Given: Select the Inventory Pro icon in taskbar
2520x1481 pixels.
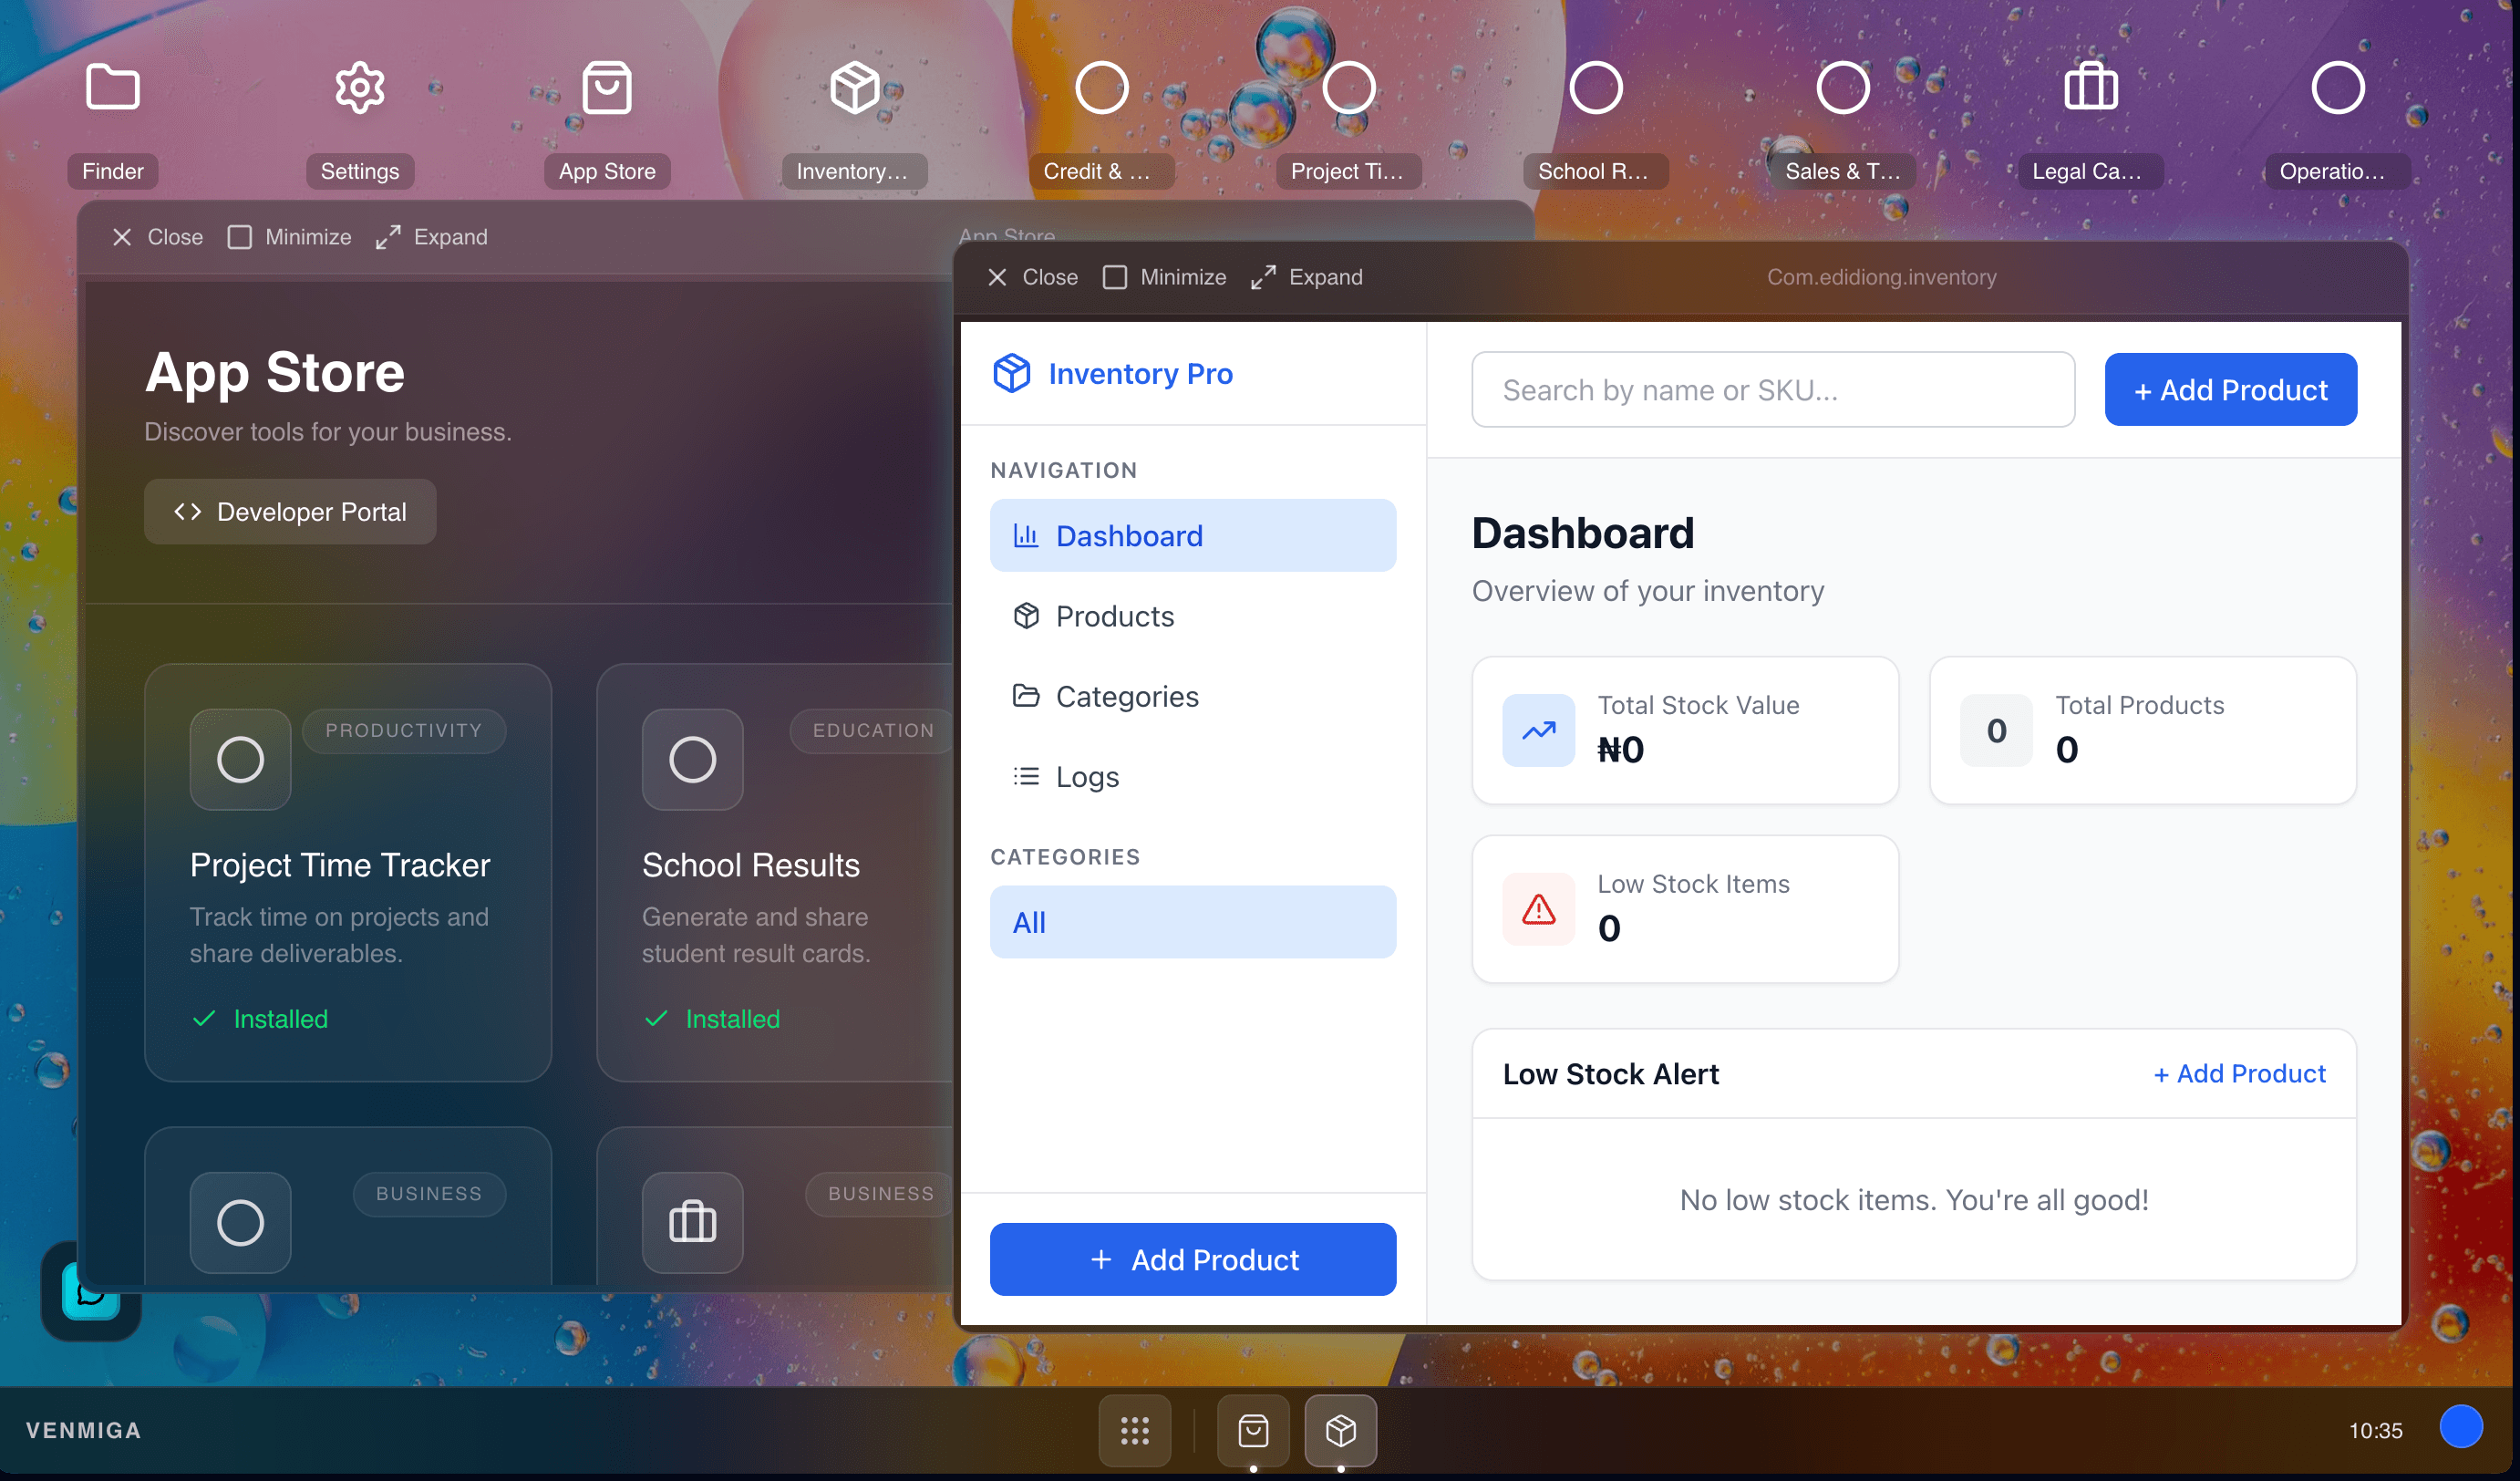Looking at the screenshot, I should coord(1340,1431).
